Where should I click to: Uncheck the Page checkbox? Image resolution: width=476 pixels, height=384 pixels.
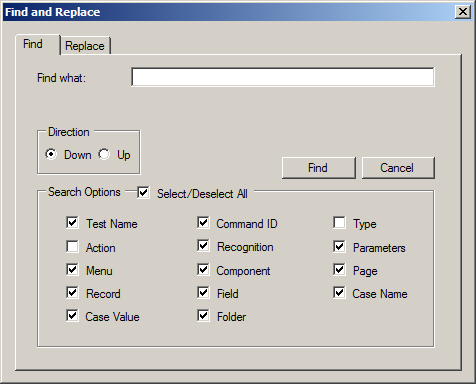click(339, 270)
